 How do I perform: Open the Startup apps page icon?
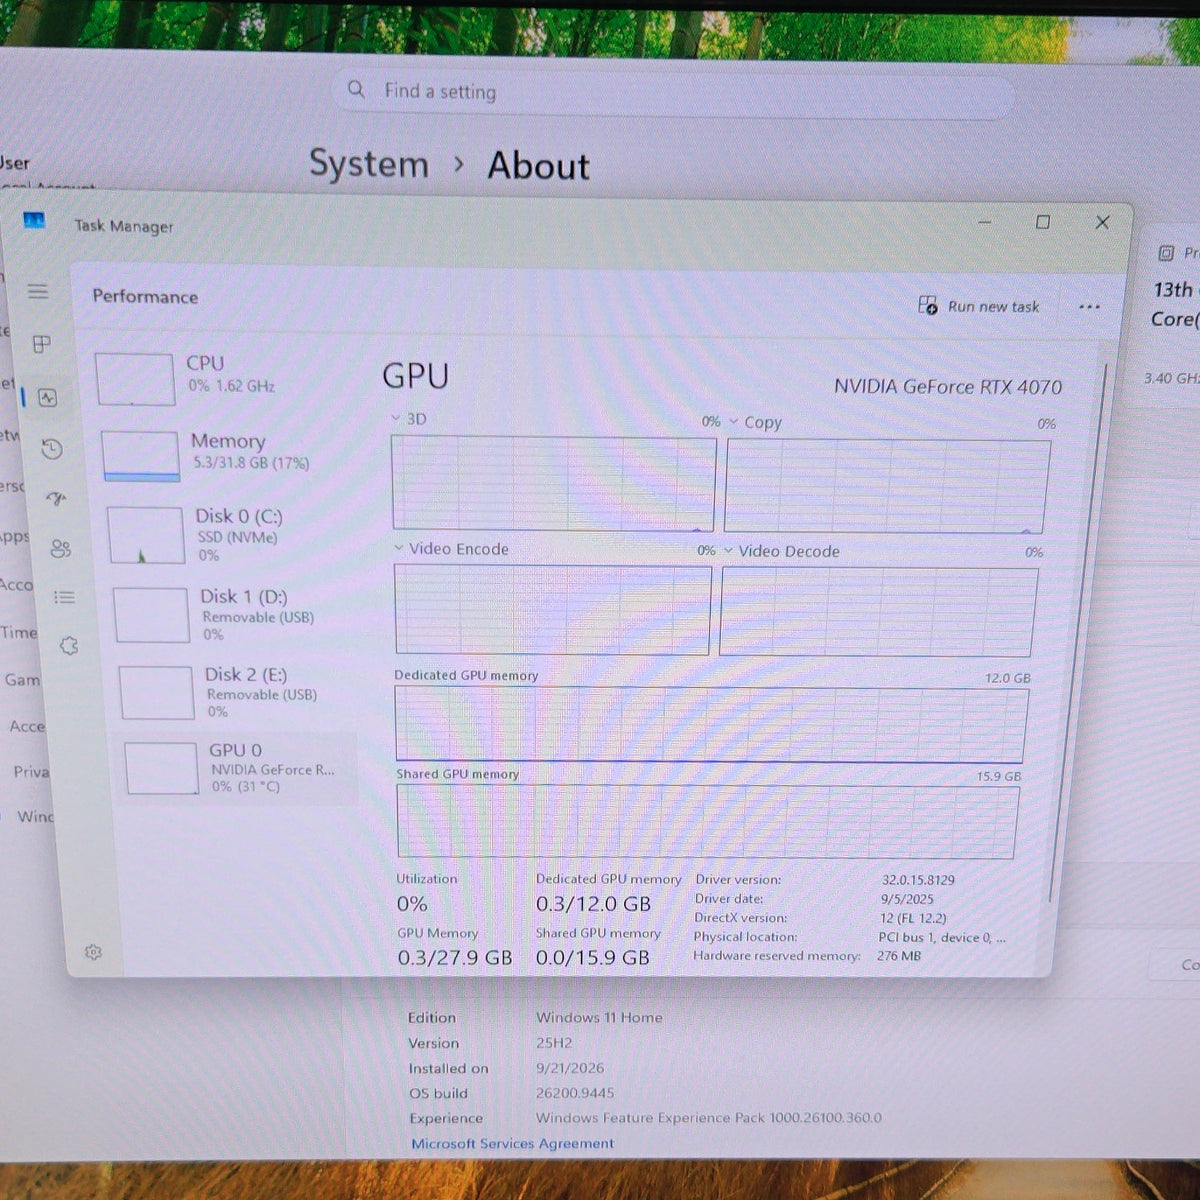click(57, 499)
